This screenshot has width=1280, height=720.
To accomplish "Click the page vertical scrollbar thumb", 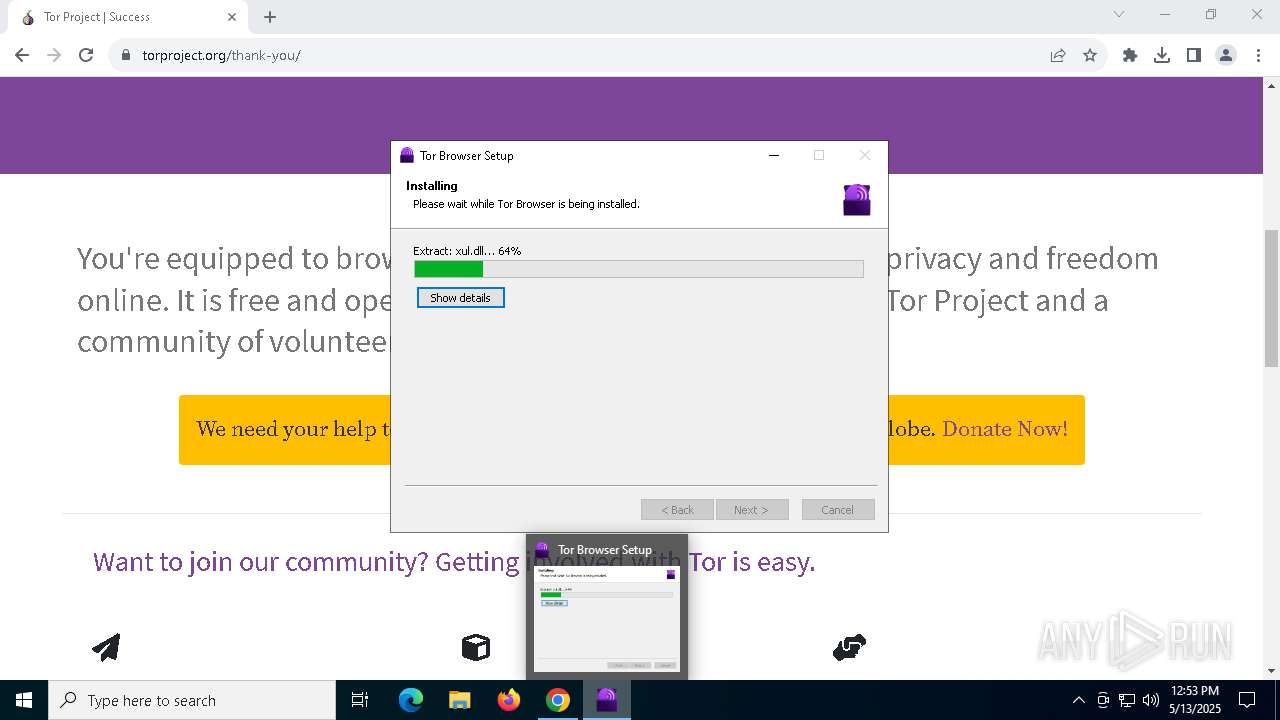I will point(1272,297).
